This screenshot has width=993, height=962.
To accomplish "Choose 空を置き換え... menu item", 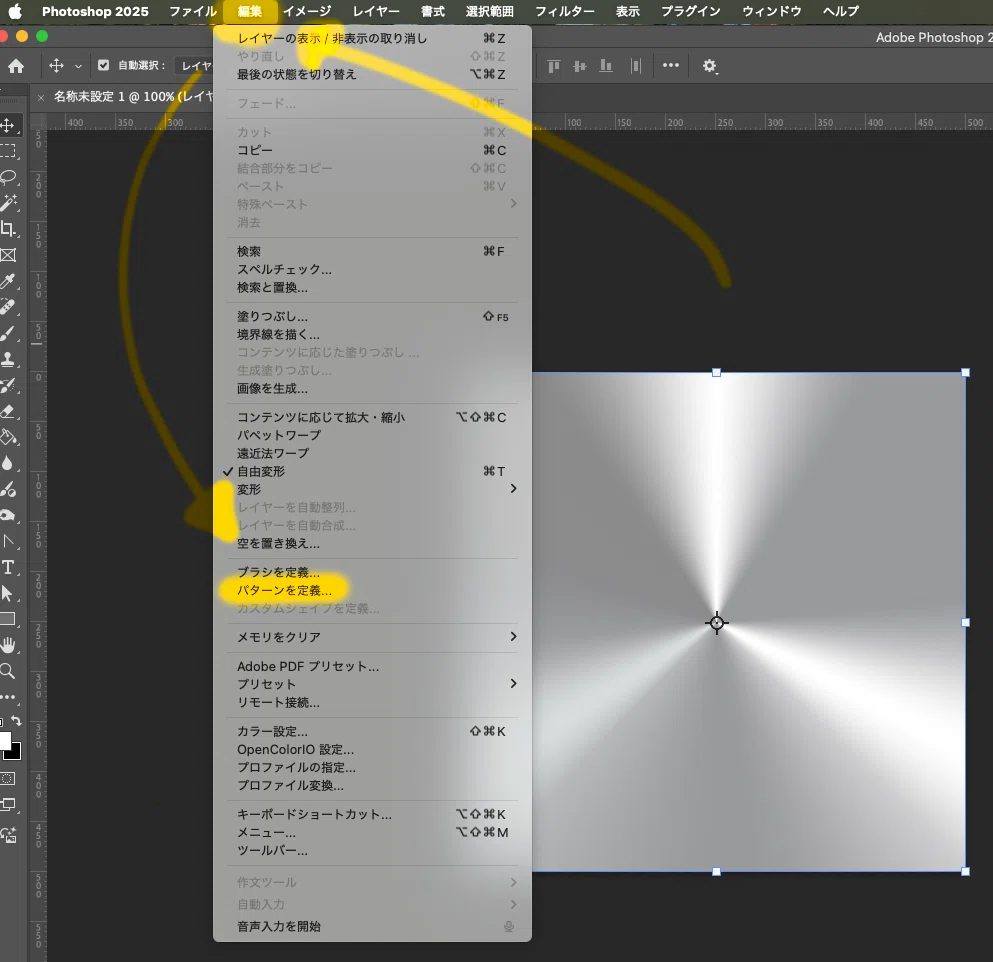I will click(x=372, y=543).
